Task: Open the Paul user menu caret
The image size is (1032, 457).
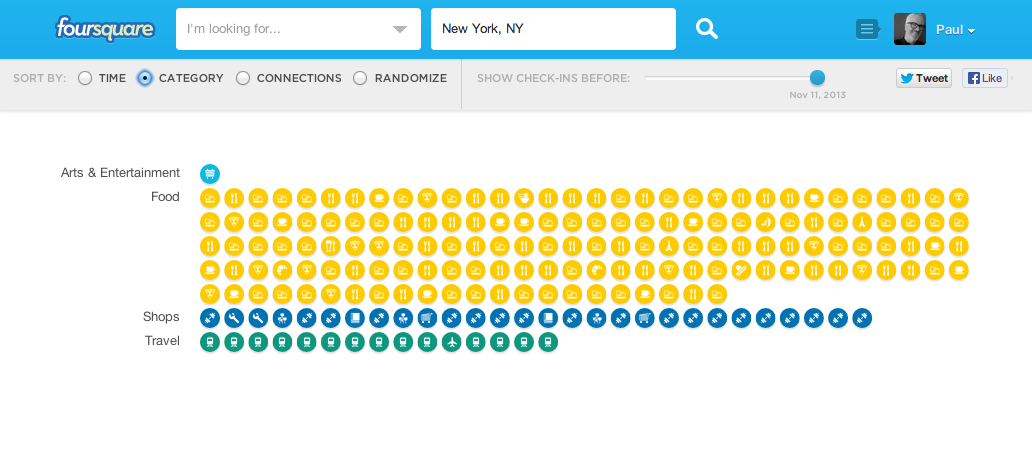Action: 971,31
